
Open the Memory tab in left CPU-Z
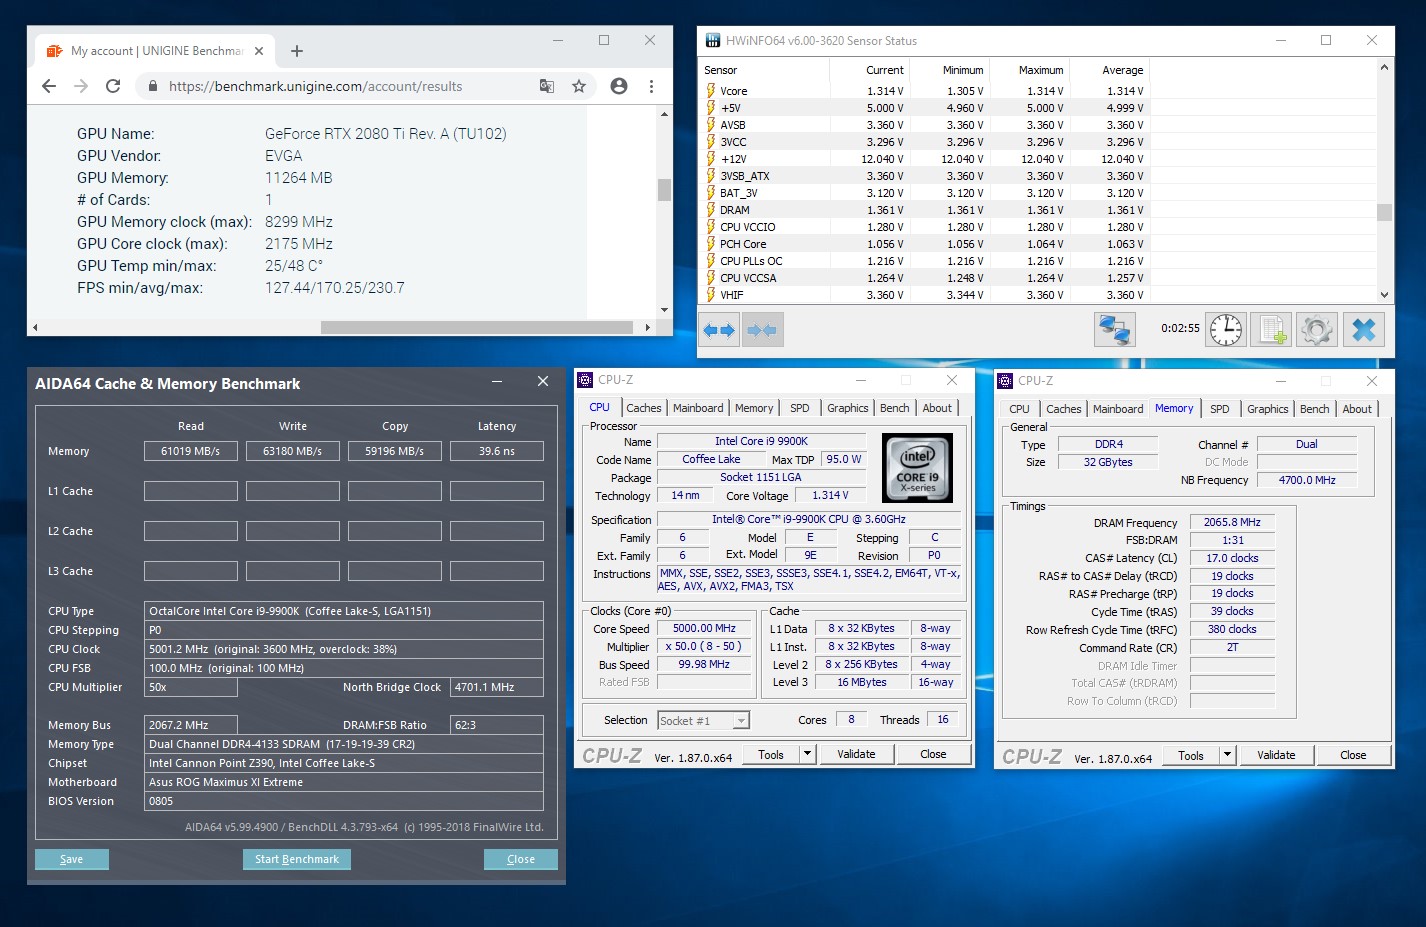point(754,408)
